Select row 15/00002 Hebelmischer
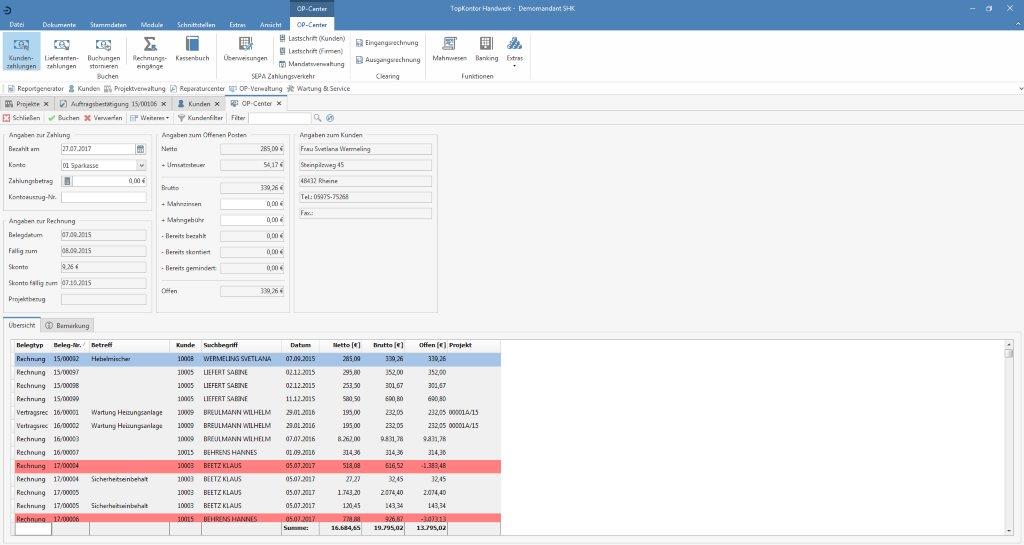This screenshot has height=545, width=1024. coord(257,359)
